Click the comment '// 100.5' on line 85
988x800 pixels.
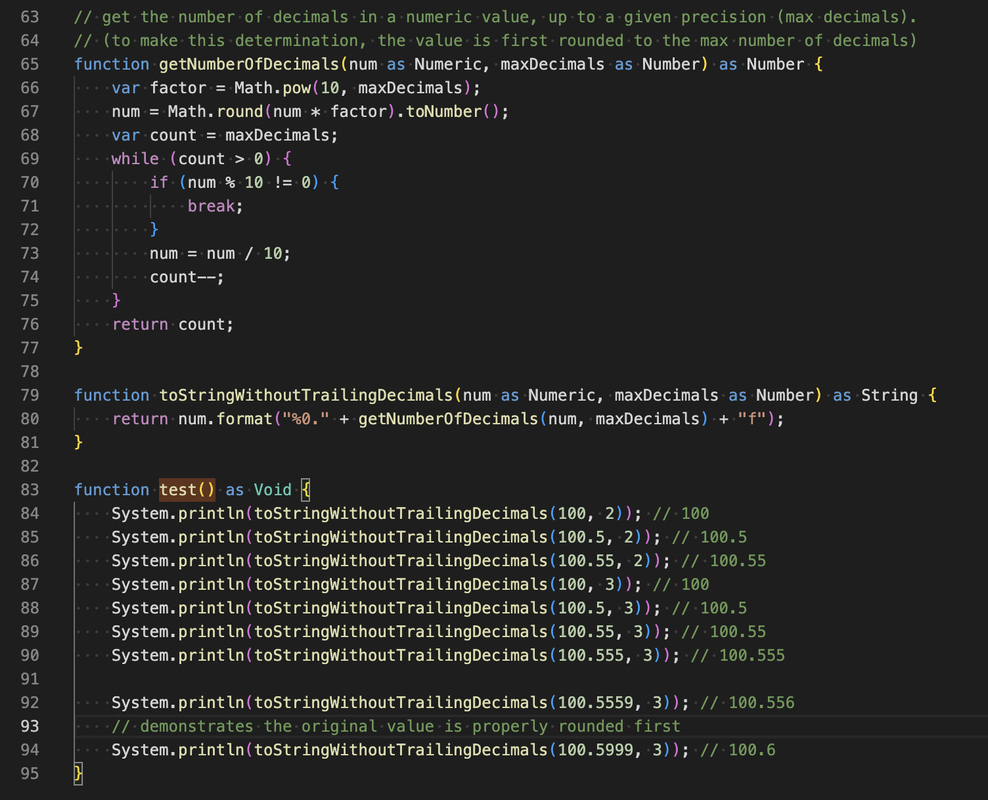[709, 537]
